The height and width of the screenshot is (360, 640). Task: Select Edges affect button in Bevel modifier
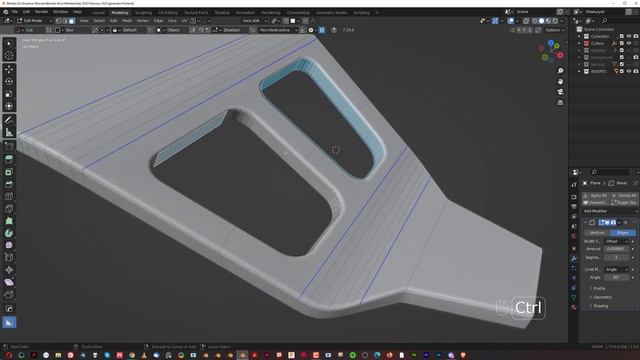coord(623,233)
